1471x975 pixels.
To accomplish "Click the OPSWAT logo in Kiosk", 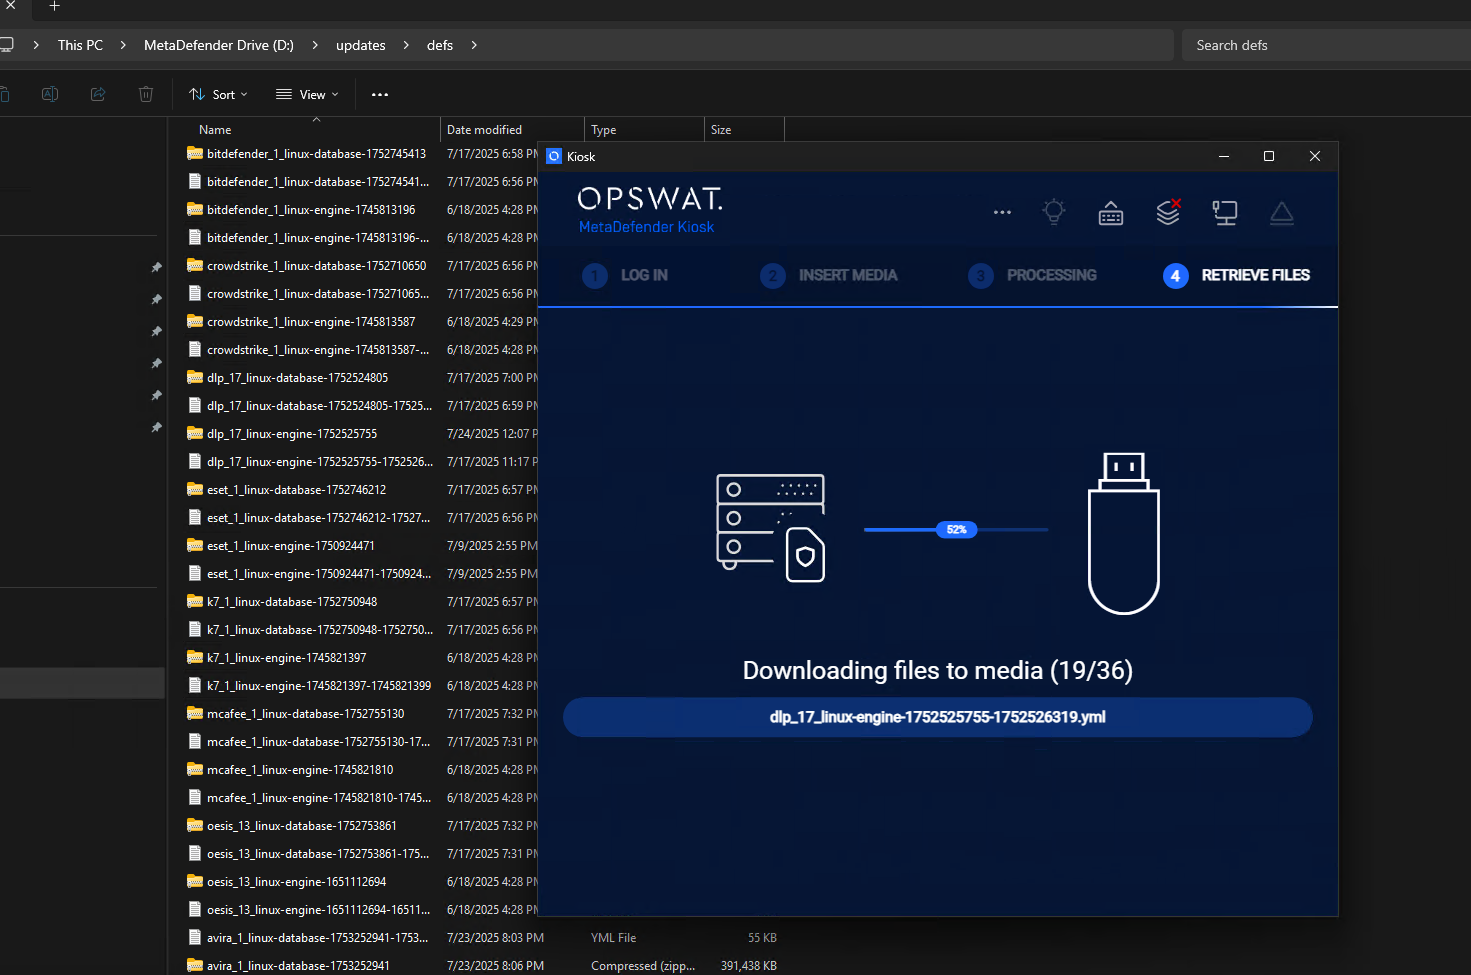I will [x=650, y=199].
